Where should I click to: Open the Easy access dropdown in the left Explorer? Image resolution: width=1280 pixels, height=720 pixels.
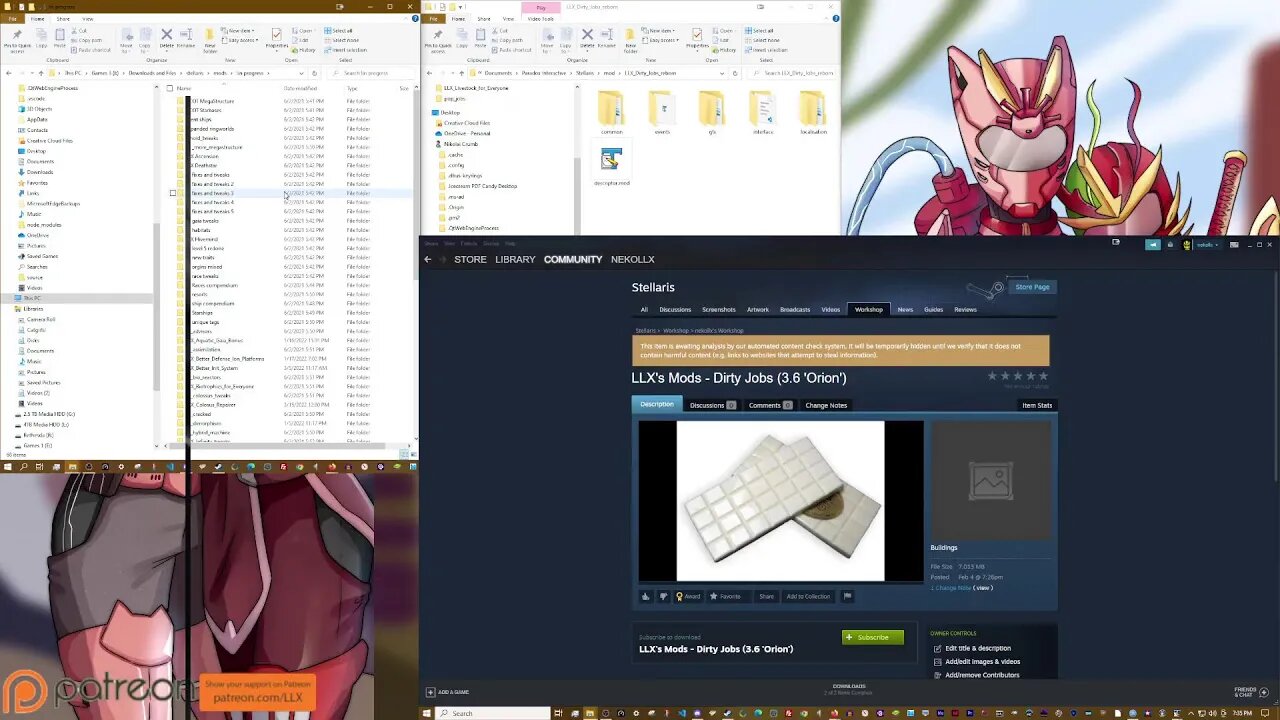coord(241,40)
